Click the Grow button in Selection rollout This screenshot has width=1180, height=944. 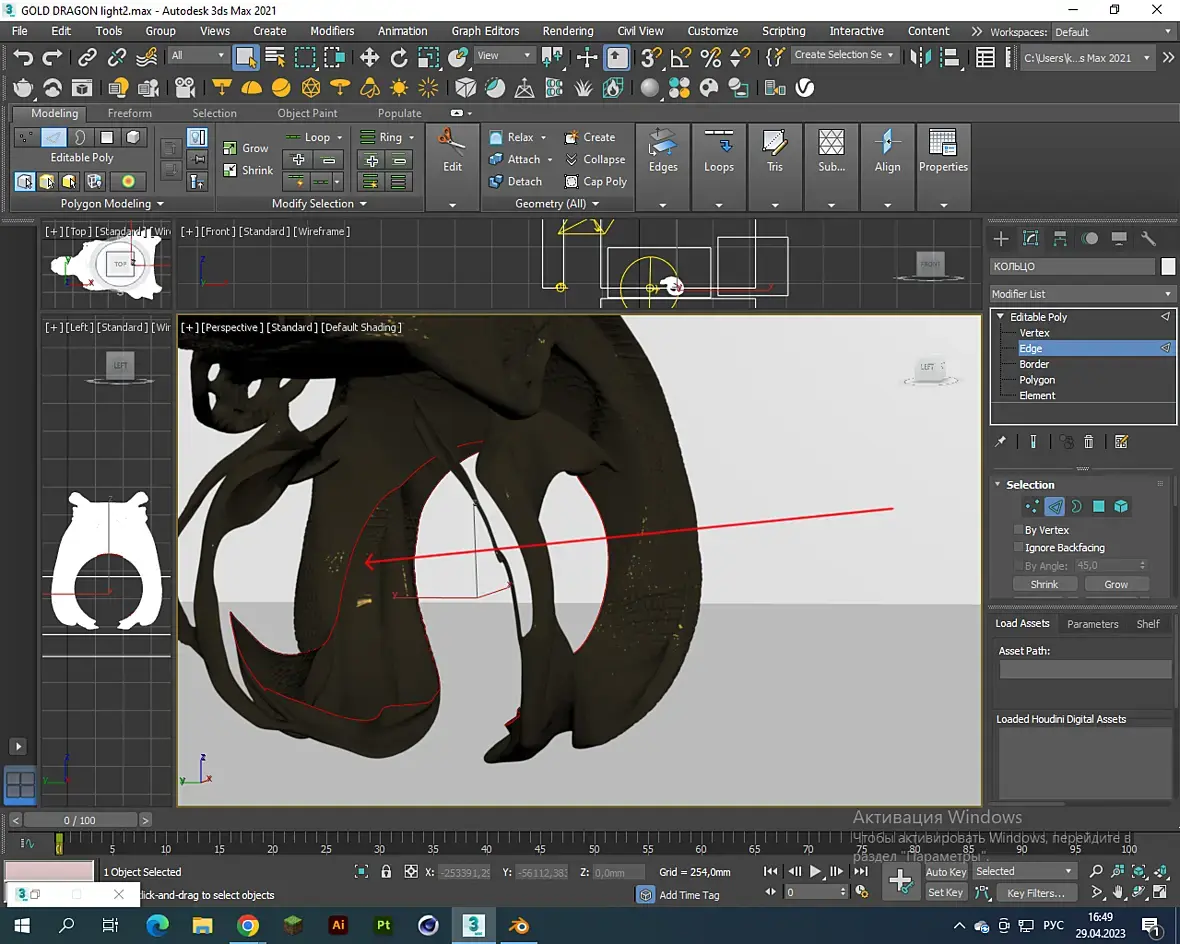point(1115,584)
